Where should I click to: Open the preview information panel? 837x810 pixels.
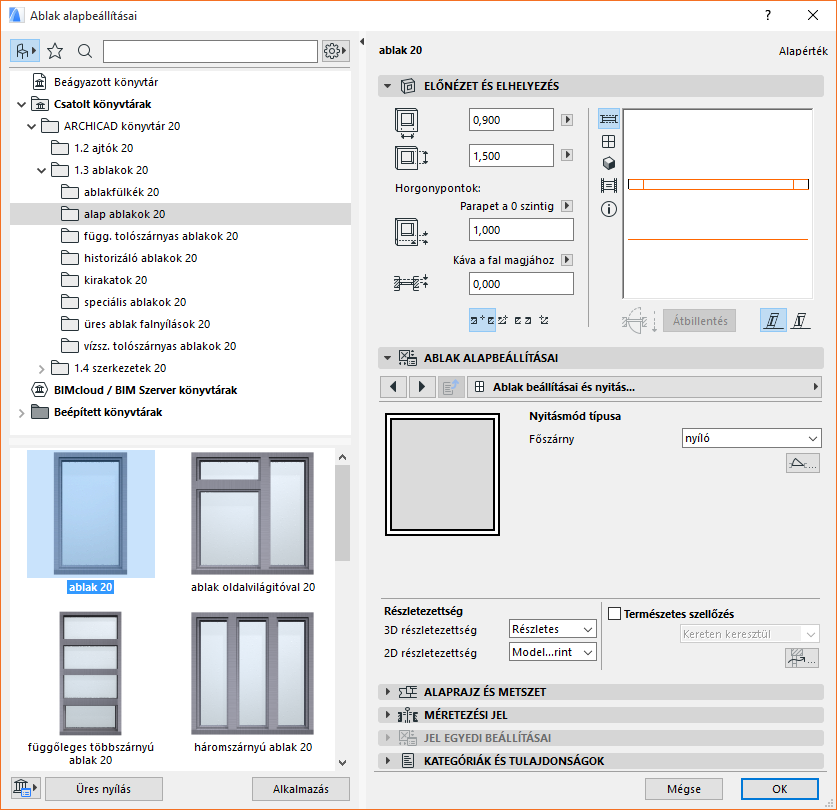pyautogui.click(x=608, y=209)
